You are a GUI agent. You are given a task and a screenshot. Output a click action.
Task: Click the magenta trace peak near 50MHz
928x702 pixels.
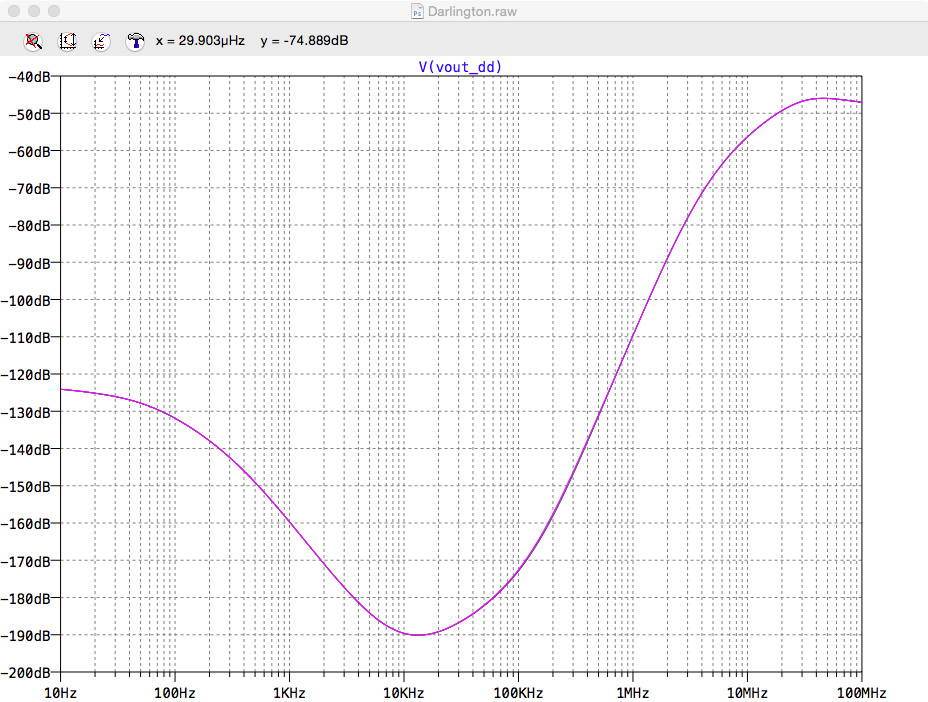pos(823,98)
